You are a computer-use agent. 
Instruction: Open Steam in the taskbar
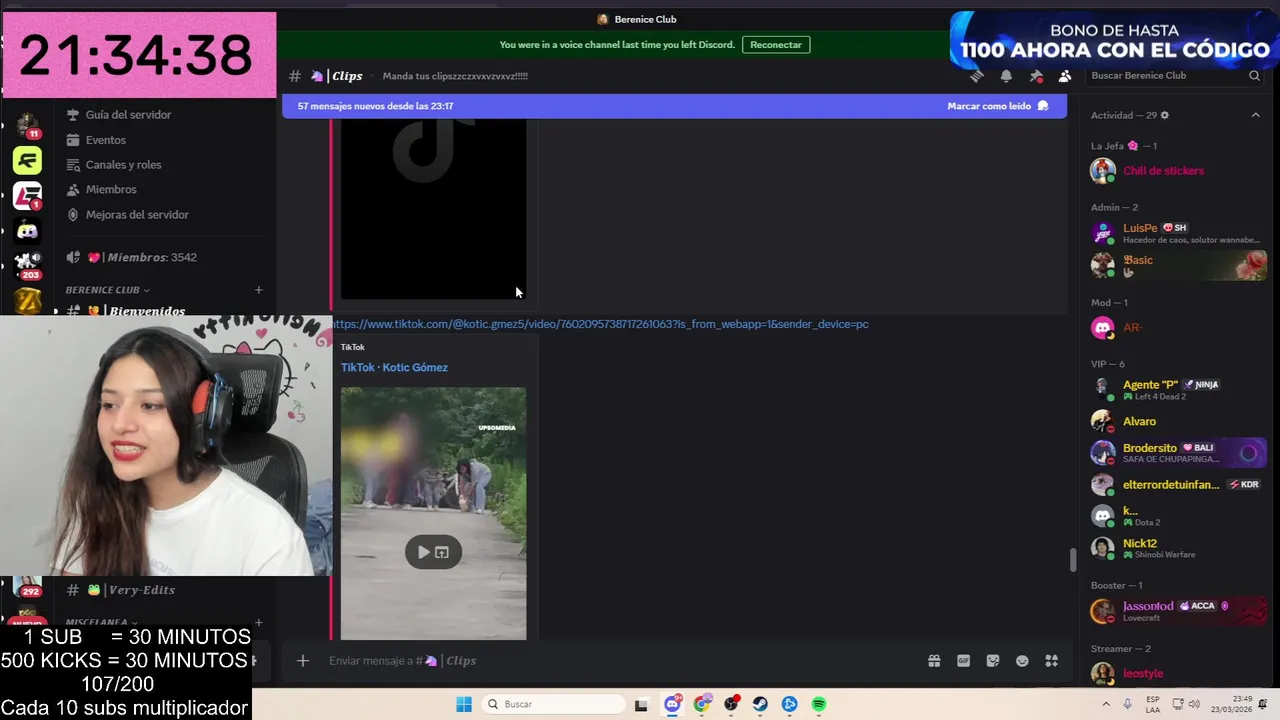760,704
